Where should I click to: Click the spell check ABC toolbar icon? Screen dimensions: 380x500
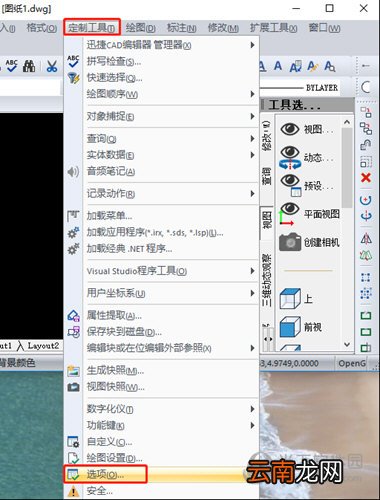pyautogui.click(x=12, y=66)
